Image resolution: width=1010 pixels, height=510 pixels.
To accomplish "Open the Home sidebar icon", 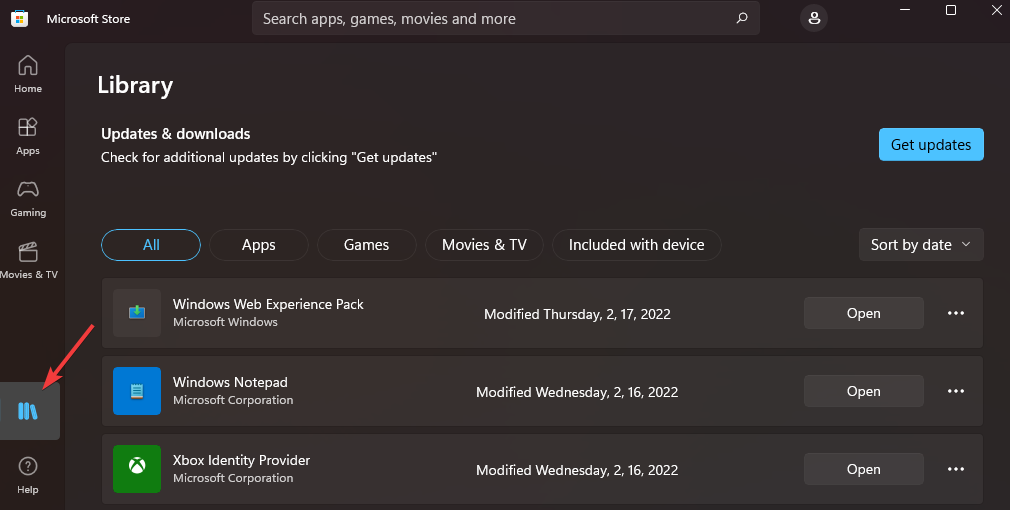I will [28, 74].
